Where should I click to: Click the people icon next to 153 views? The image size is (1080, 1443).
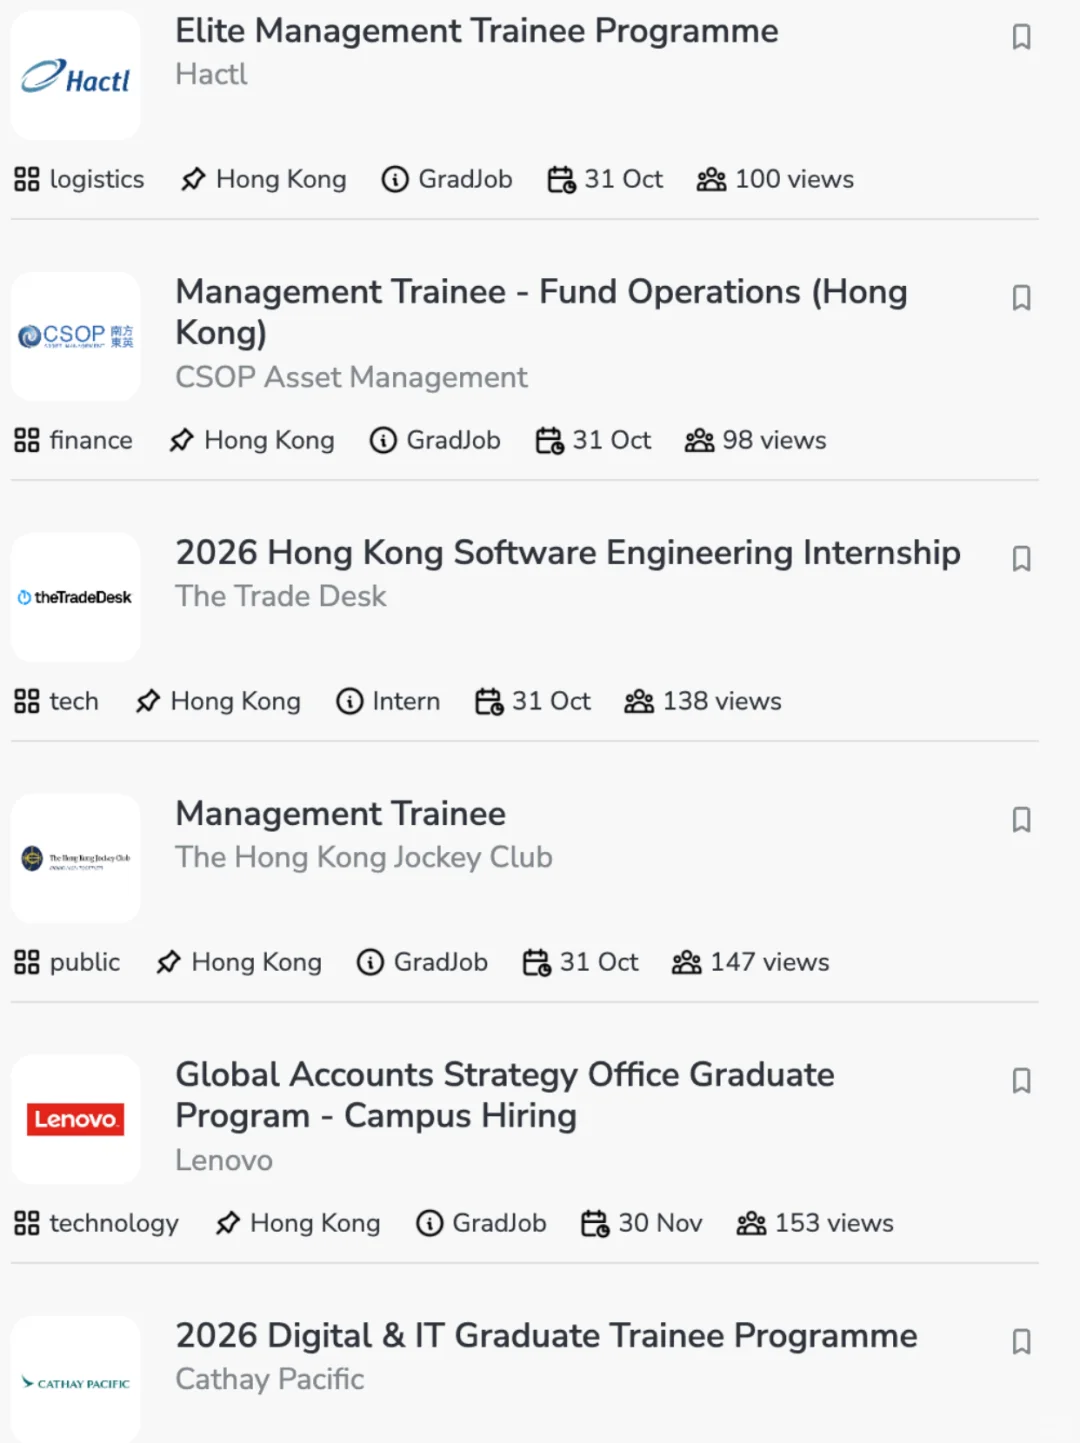[752, 1223]
